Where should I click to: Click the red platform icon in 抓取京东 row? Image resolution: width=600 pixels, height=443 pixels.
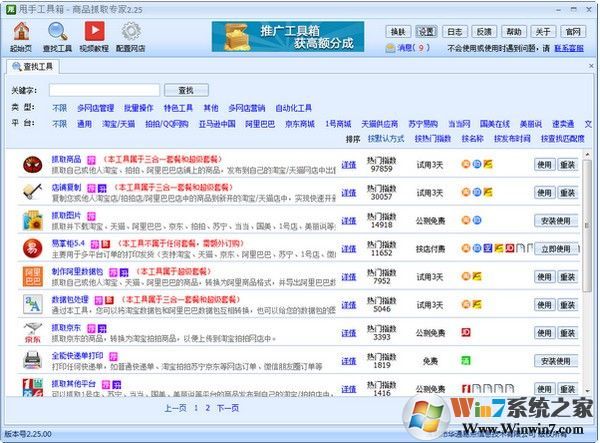[x=466, y=332]
